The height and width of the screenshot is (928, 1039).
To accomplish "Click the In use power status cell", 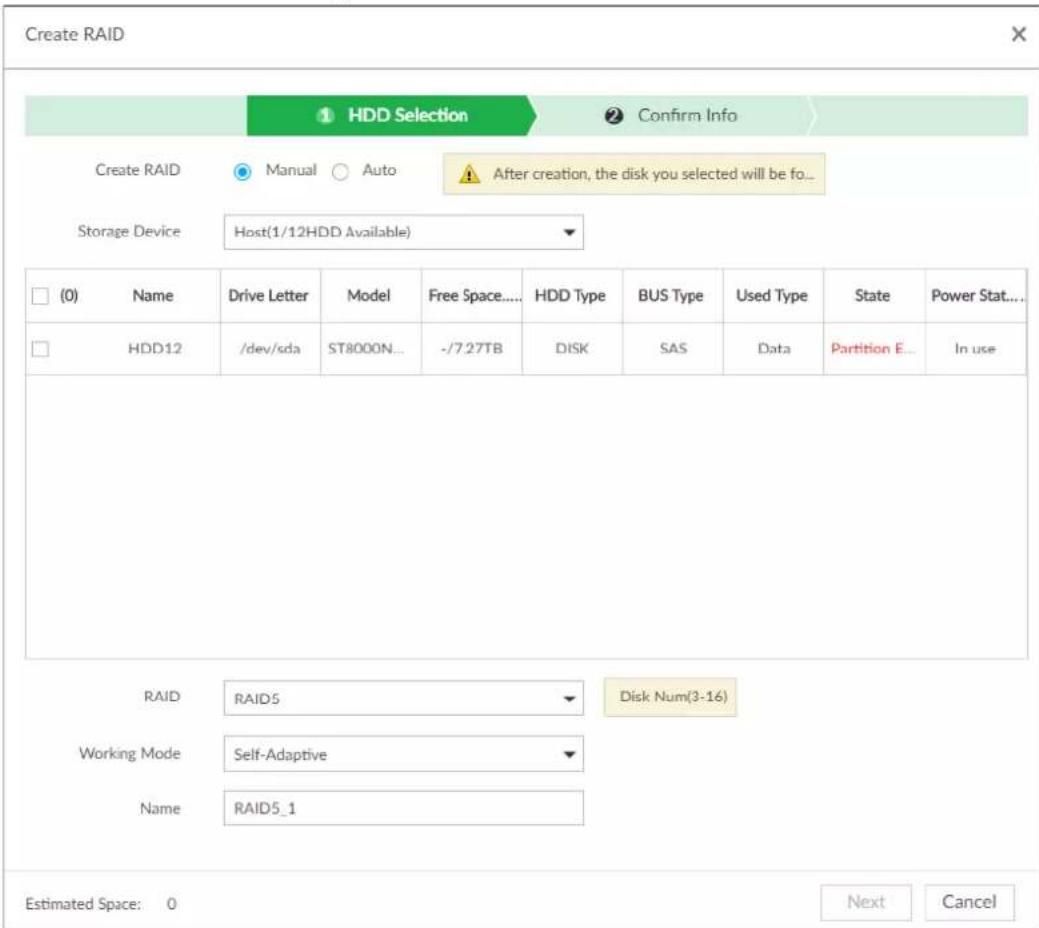I will point(975,349).
